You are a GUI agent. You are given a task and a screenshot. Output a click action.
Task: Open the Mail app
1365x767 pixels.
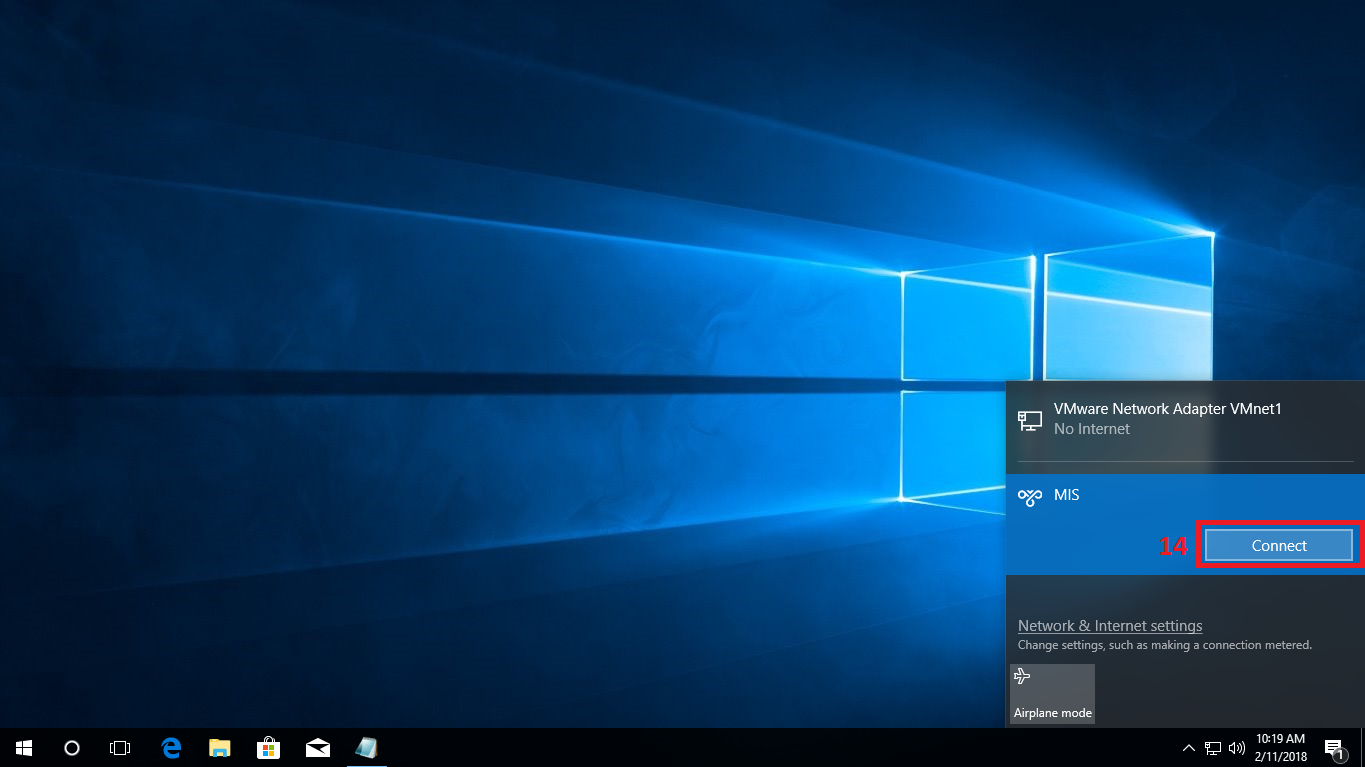(x=317, y=747)
